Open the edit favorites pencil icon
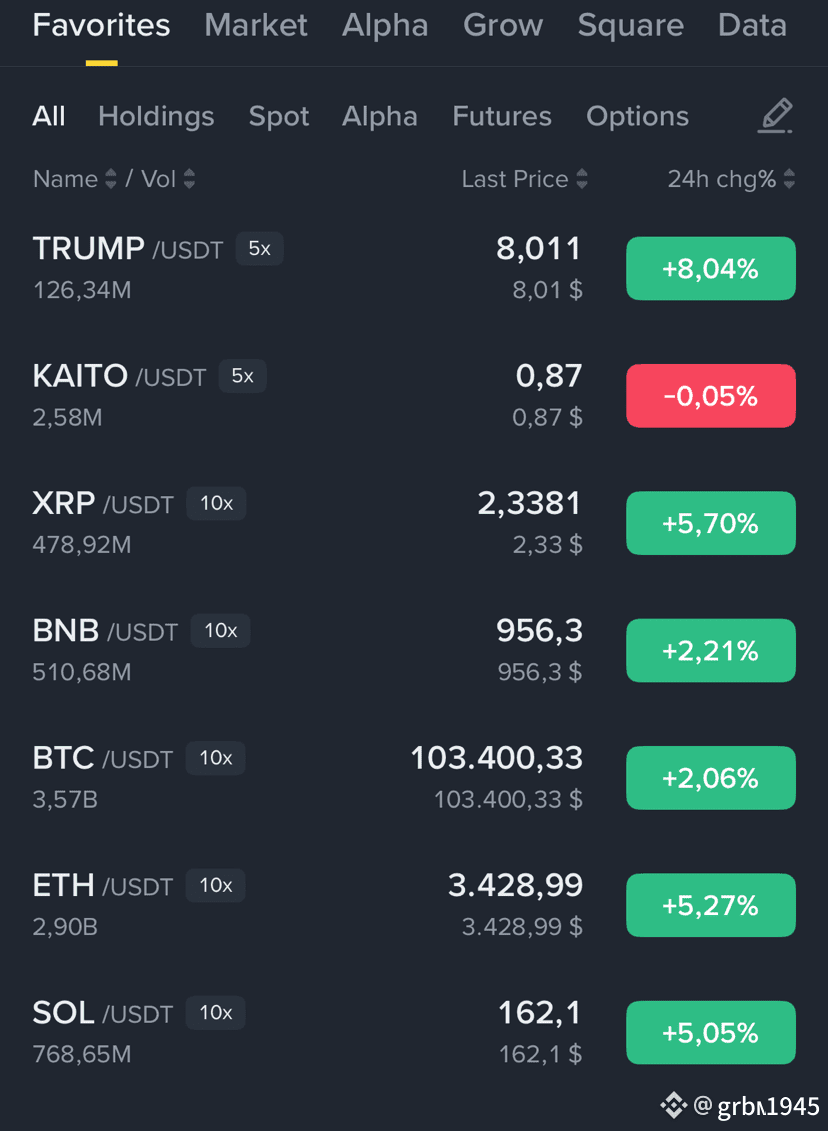 775,116
